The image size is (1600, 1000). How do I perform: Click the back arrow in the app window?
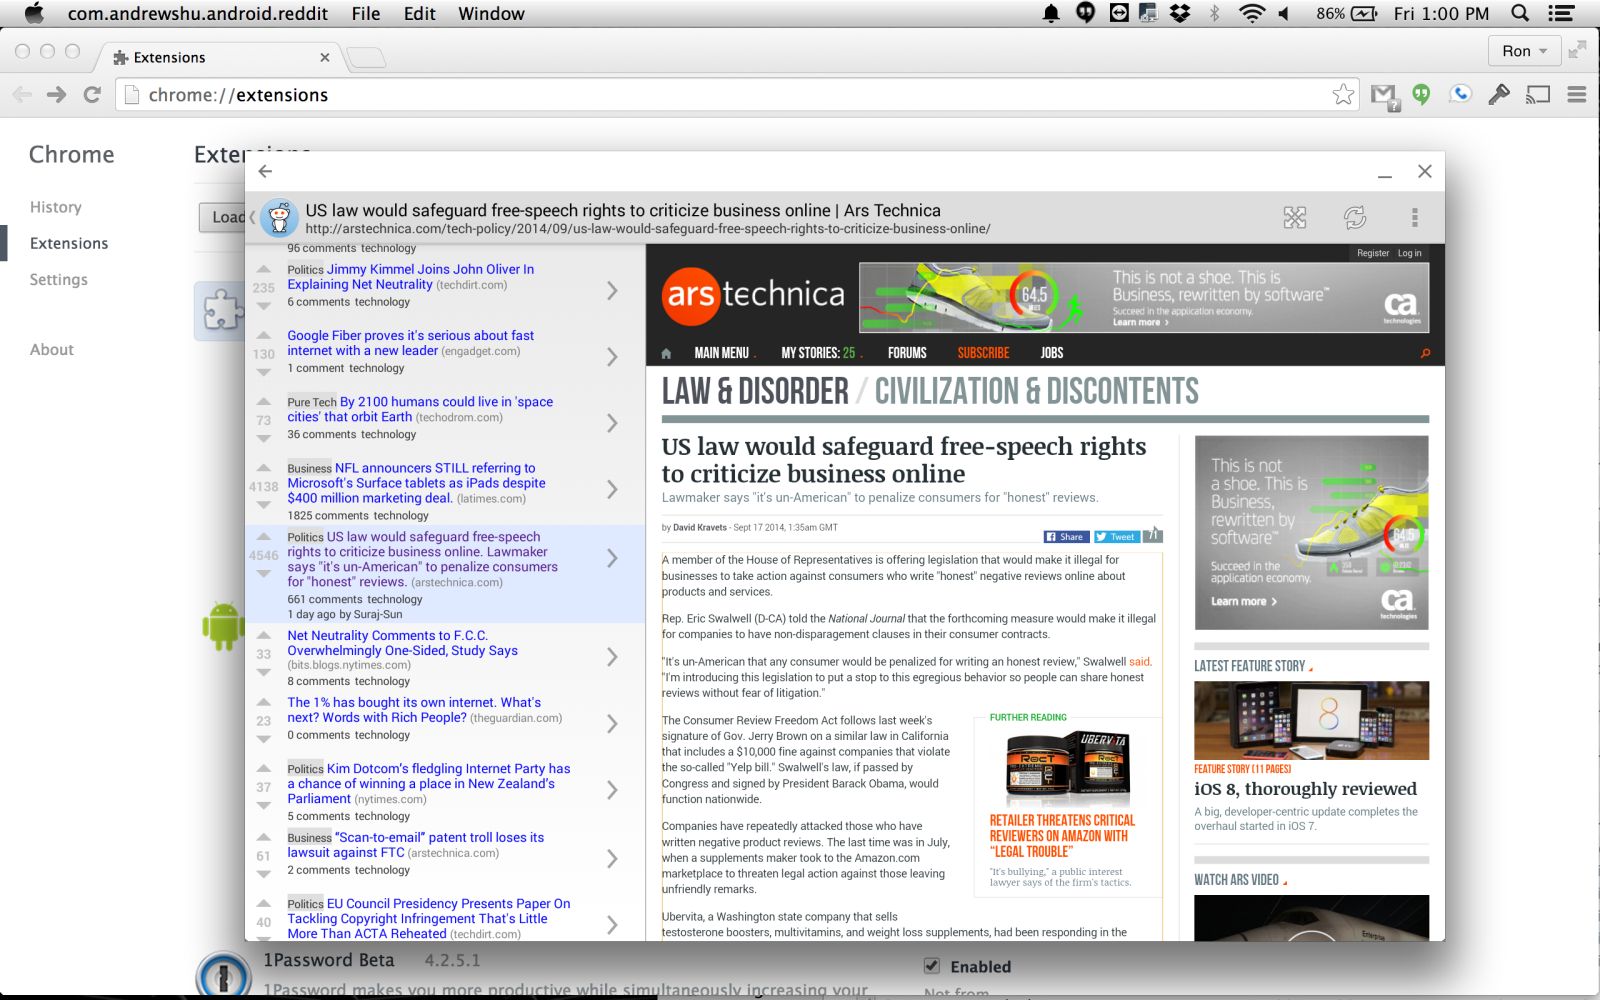[x=265, y=171]
